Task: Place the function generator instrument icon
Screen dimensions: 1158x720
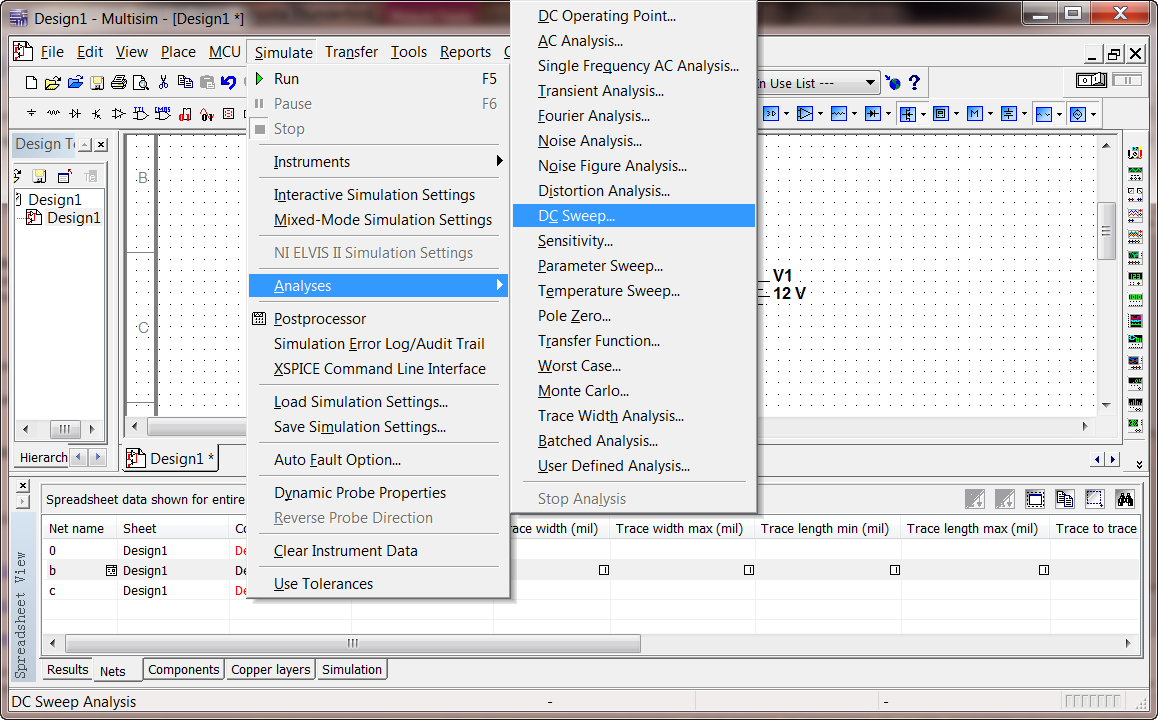Action: tap(1135, 174)
